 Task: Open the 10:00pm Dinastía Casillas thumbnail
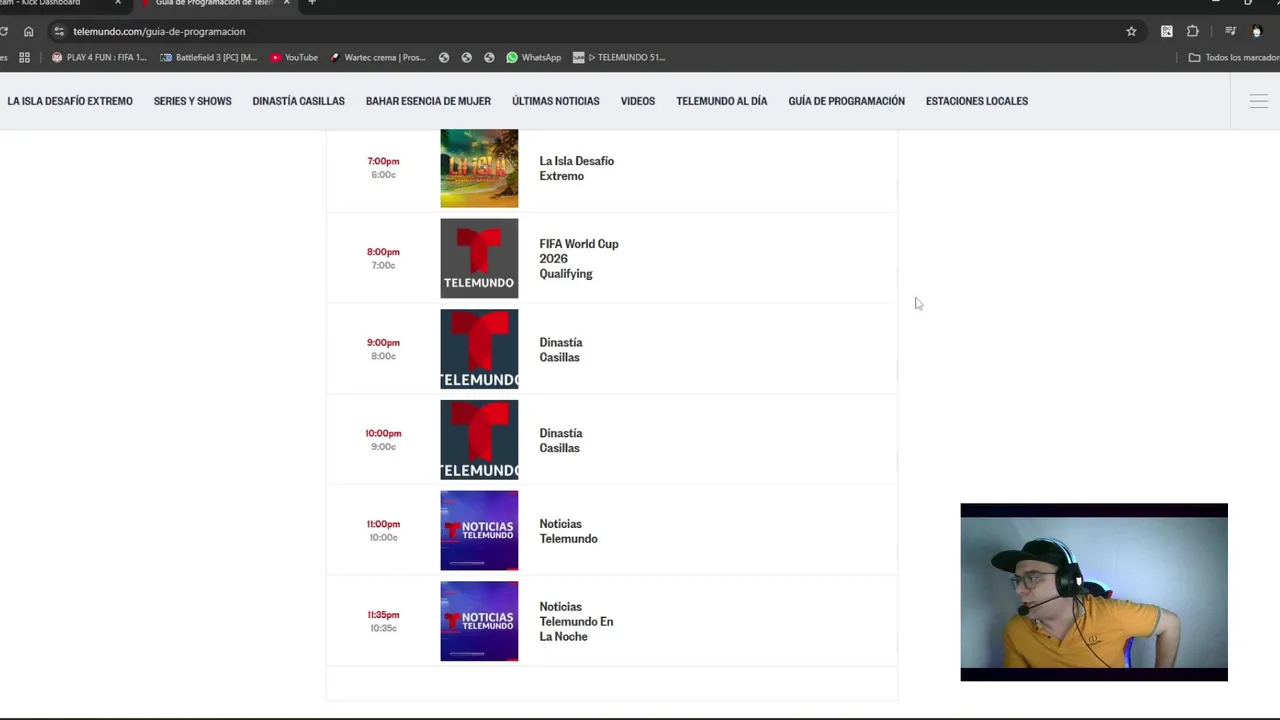[479, 440]
